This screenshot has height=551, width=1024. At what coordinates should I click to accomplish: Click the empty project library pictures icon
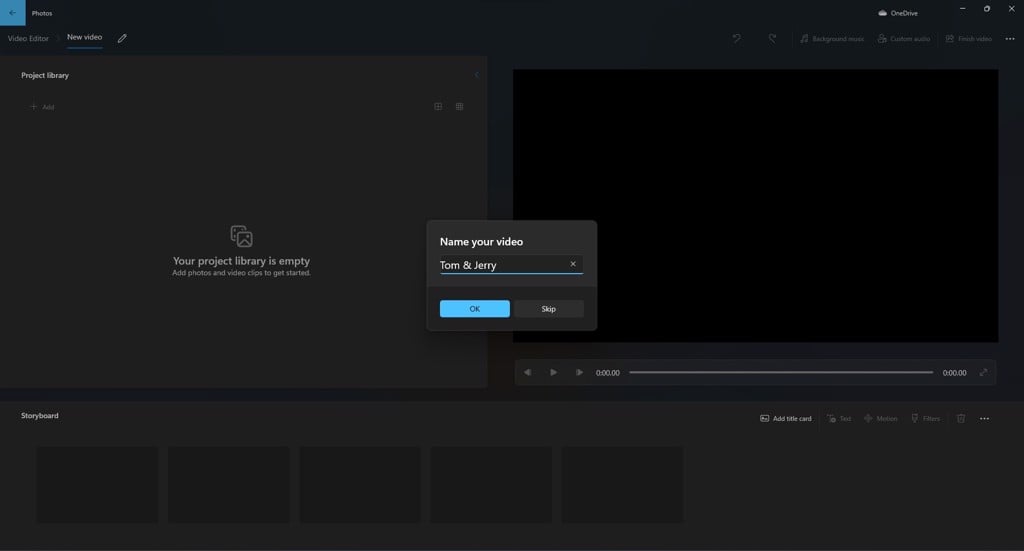coord(242,236)
